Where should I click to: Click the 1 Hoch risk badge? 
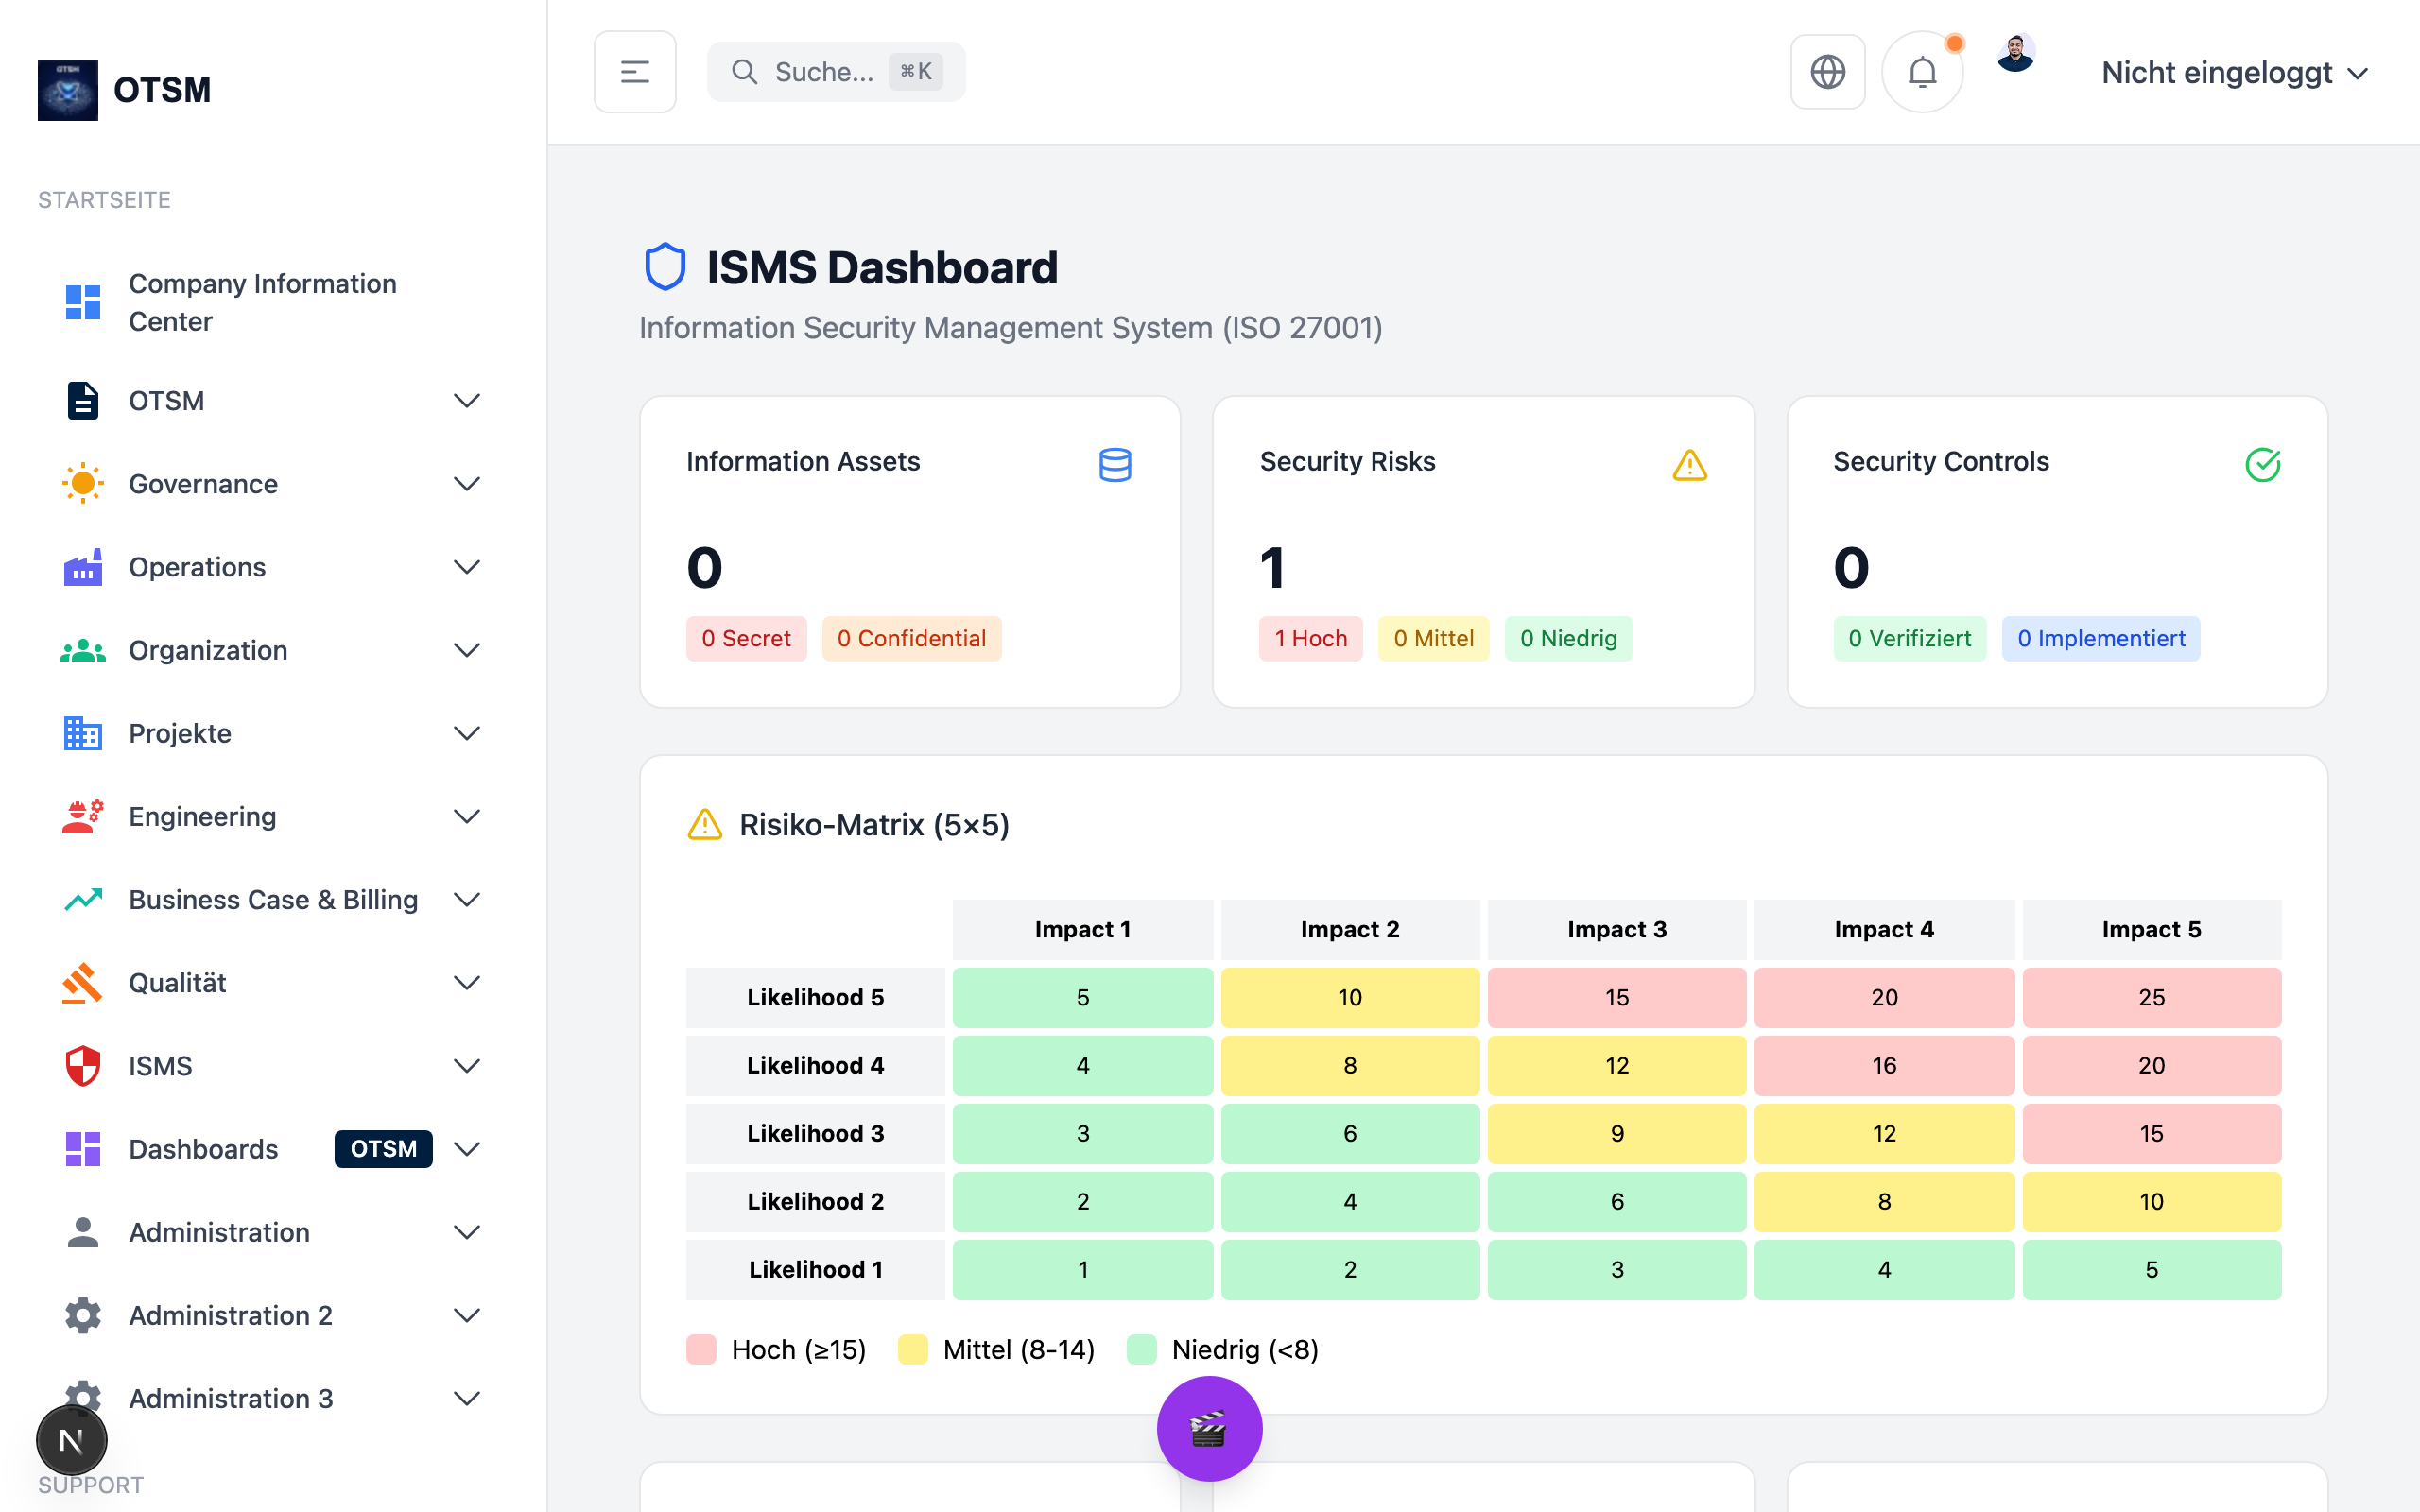click(1310, 638)
